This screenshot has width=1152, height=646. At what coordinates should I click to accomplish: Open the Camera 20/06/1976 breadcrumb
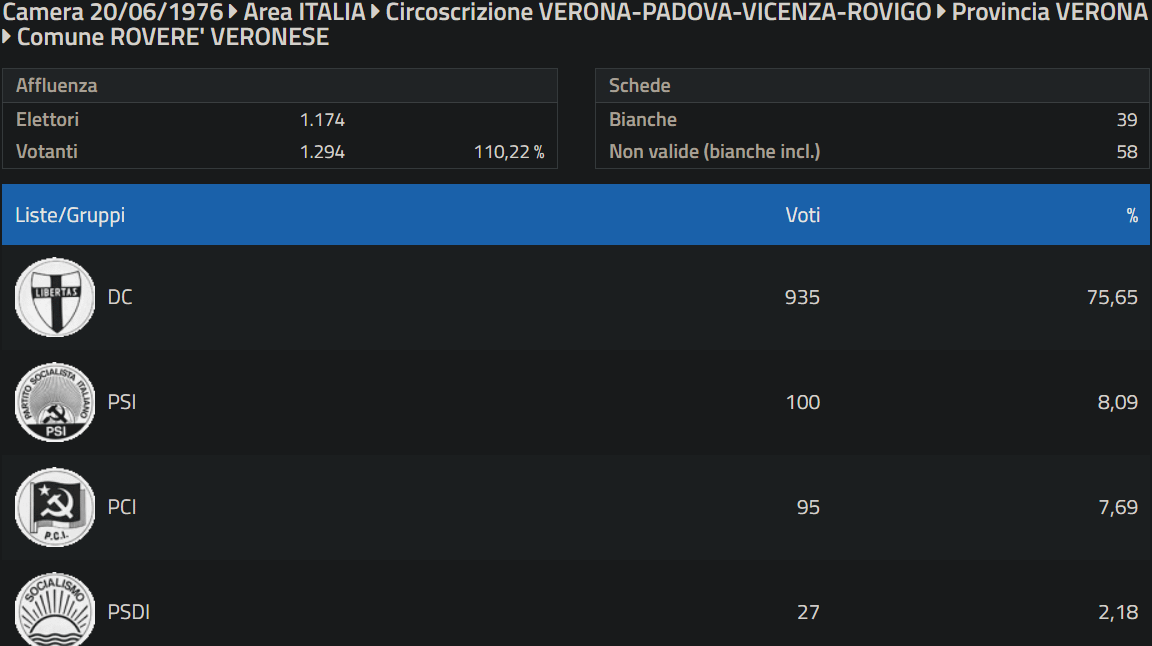113,13
